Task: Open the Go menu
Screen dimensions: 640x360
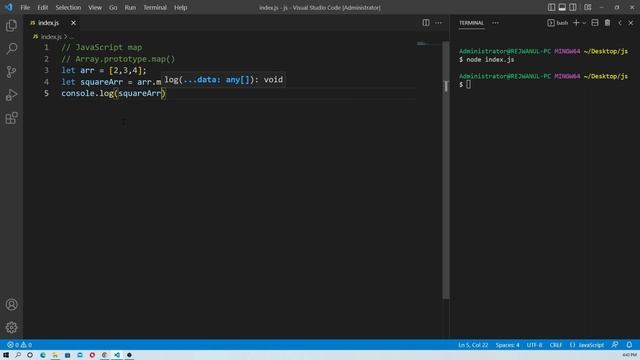Action: click(113, 7)
